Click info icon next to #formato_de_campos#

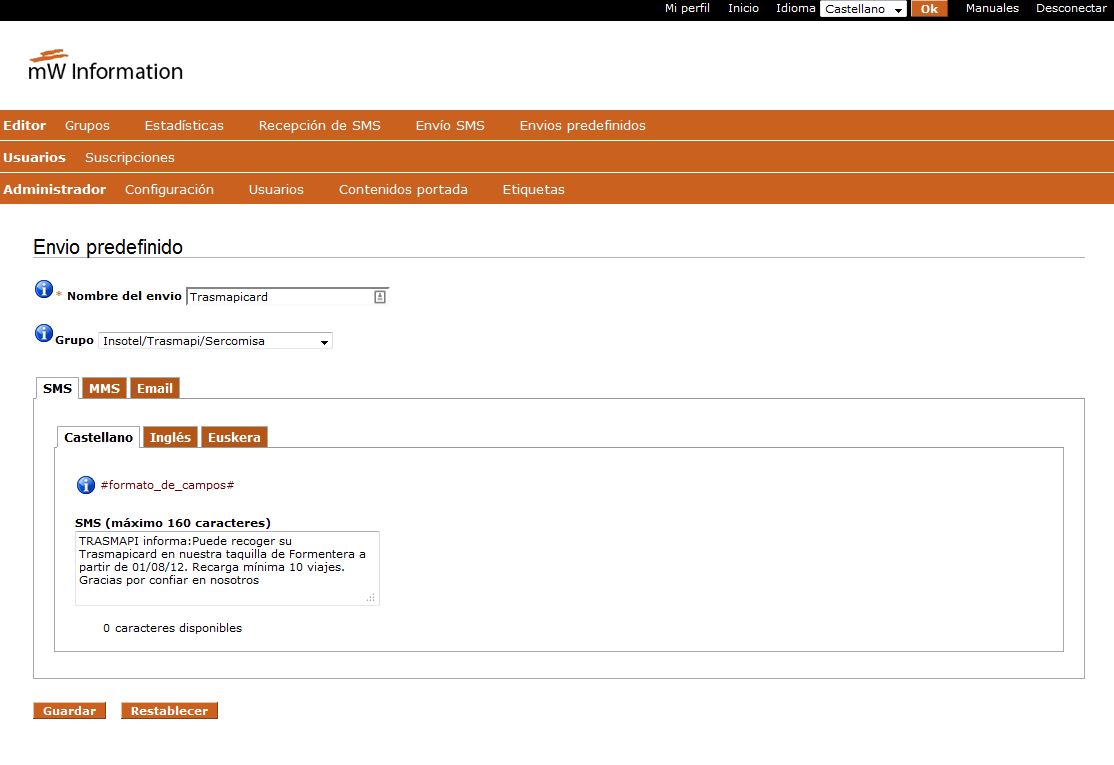[86, 485]
